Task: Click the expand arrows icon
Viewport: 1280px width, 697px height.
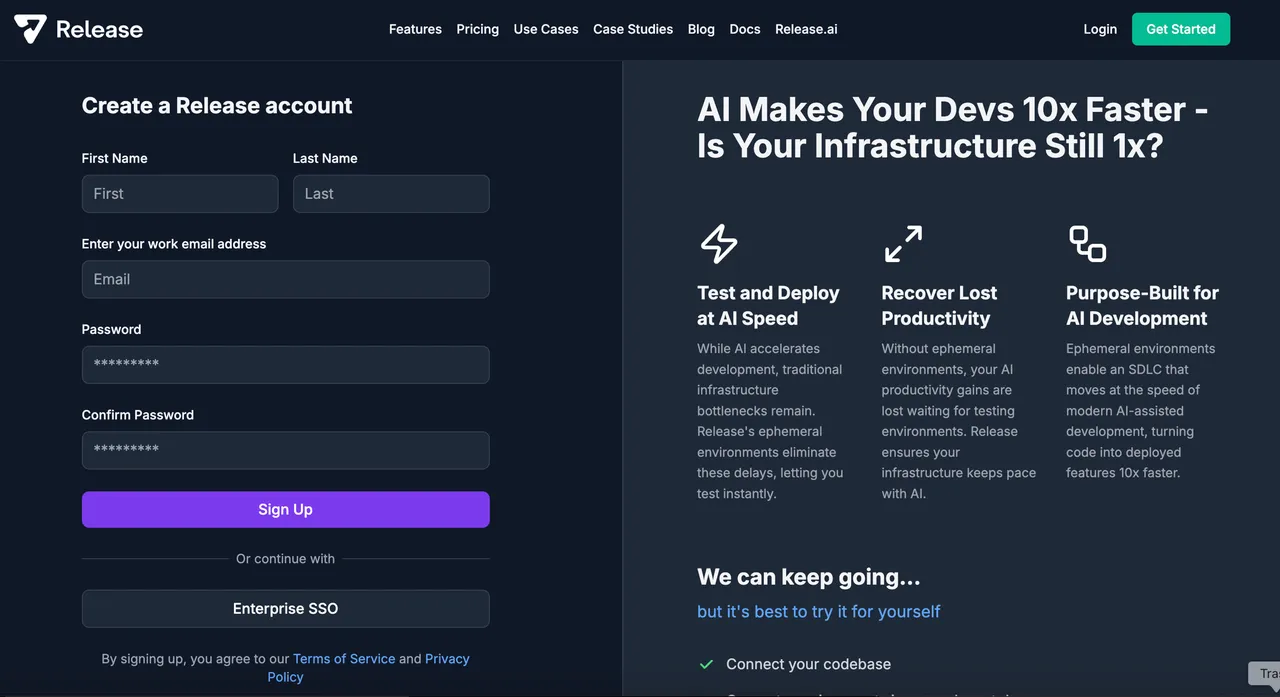Action: tap(903, 243)
